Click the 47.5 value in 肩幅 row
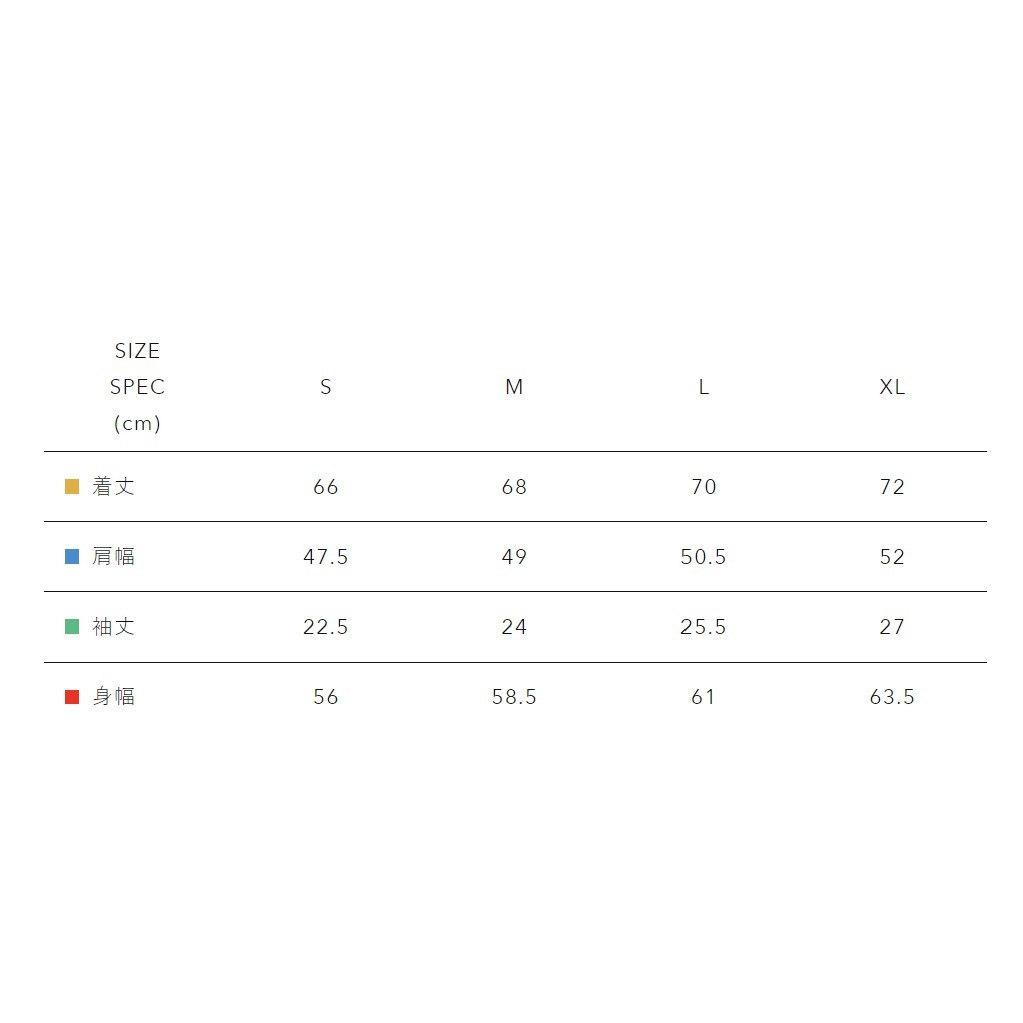Image resolution: width=1023 pixels, height=1023 pixels. point(326,557)
